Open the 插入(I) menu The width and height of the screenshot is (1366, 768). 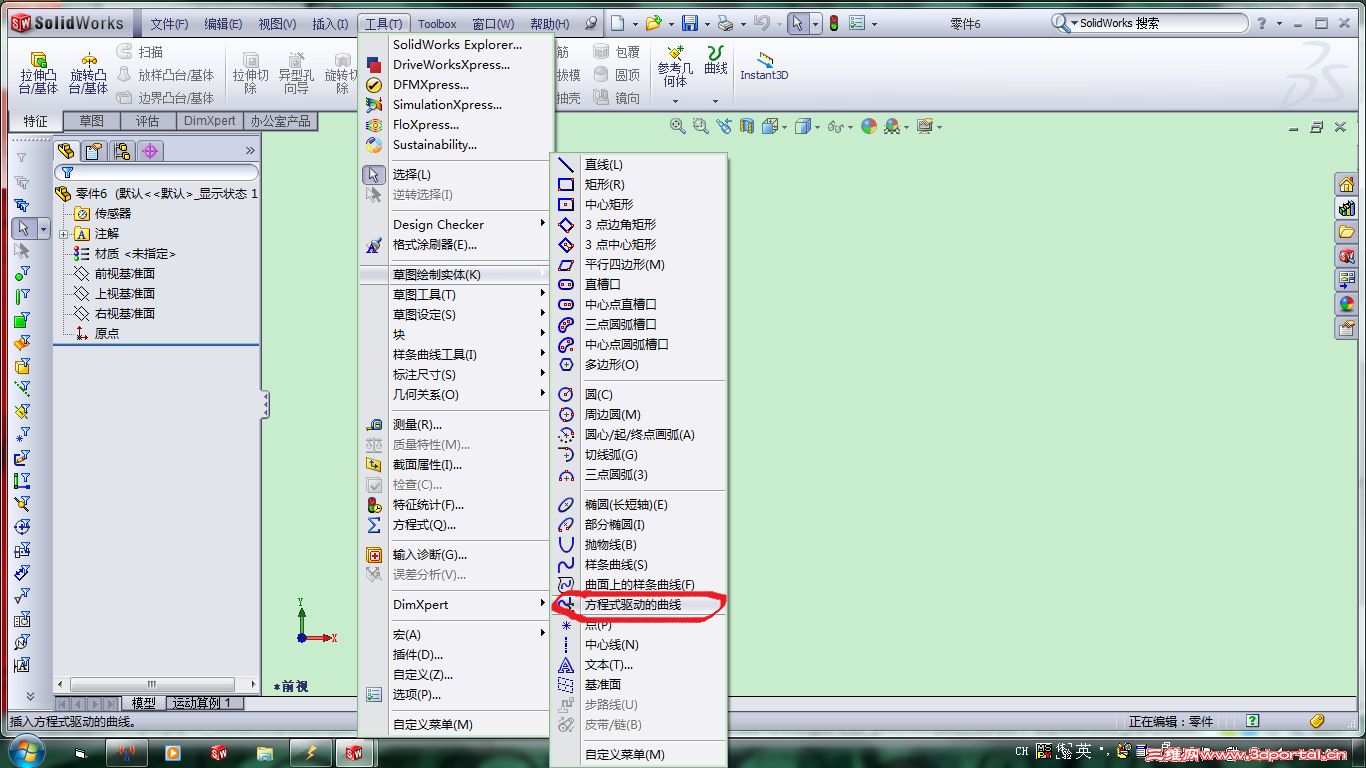click(330, 24)
